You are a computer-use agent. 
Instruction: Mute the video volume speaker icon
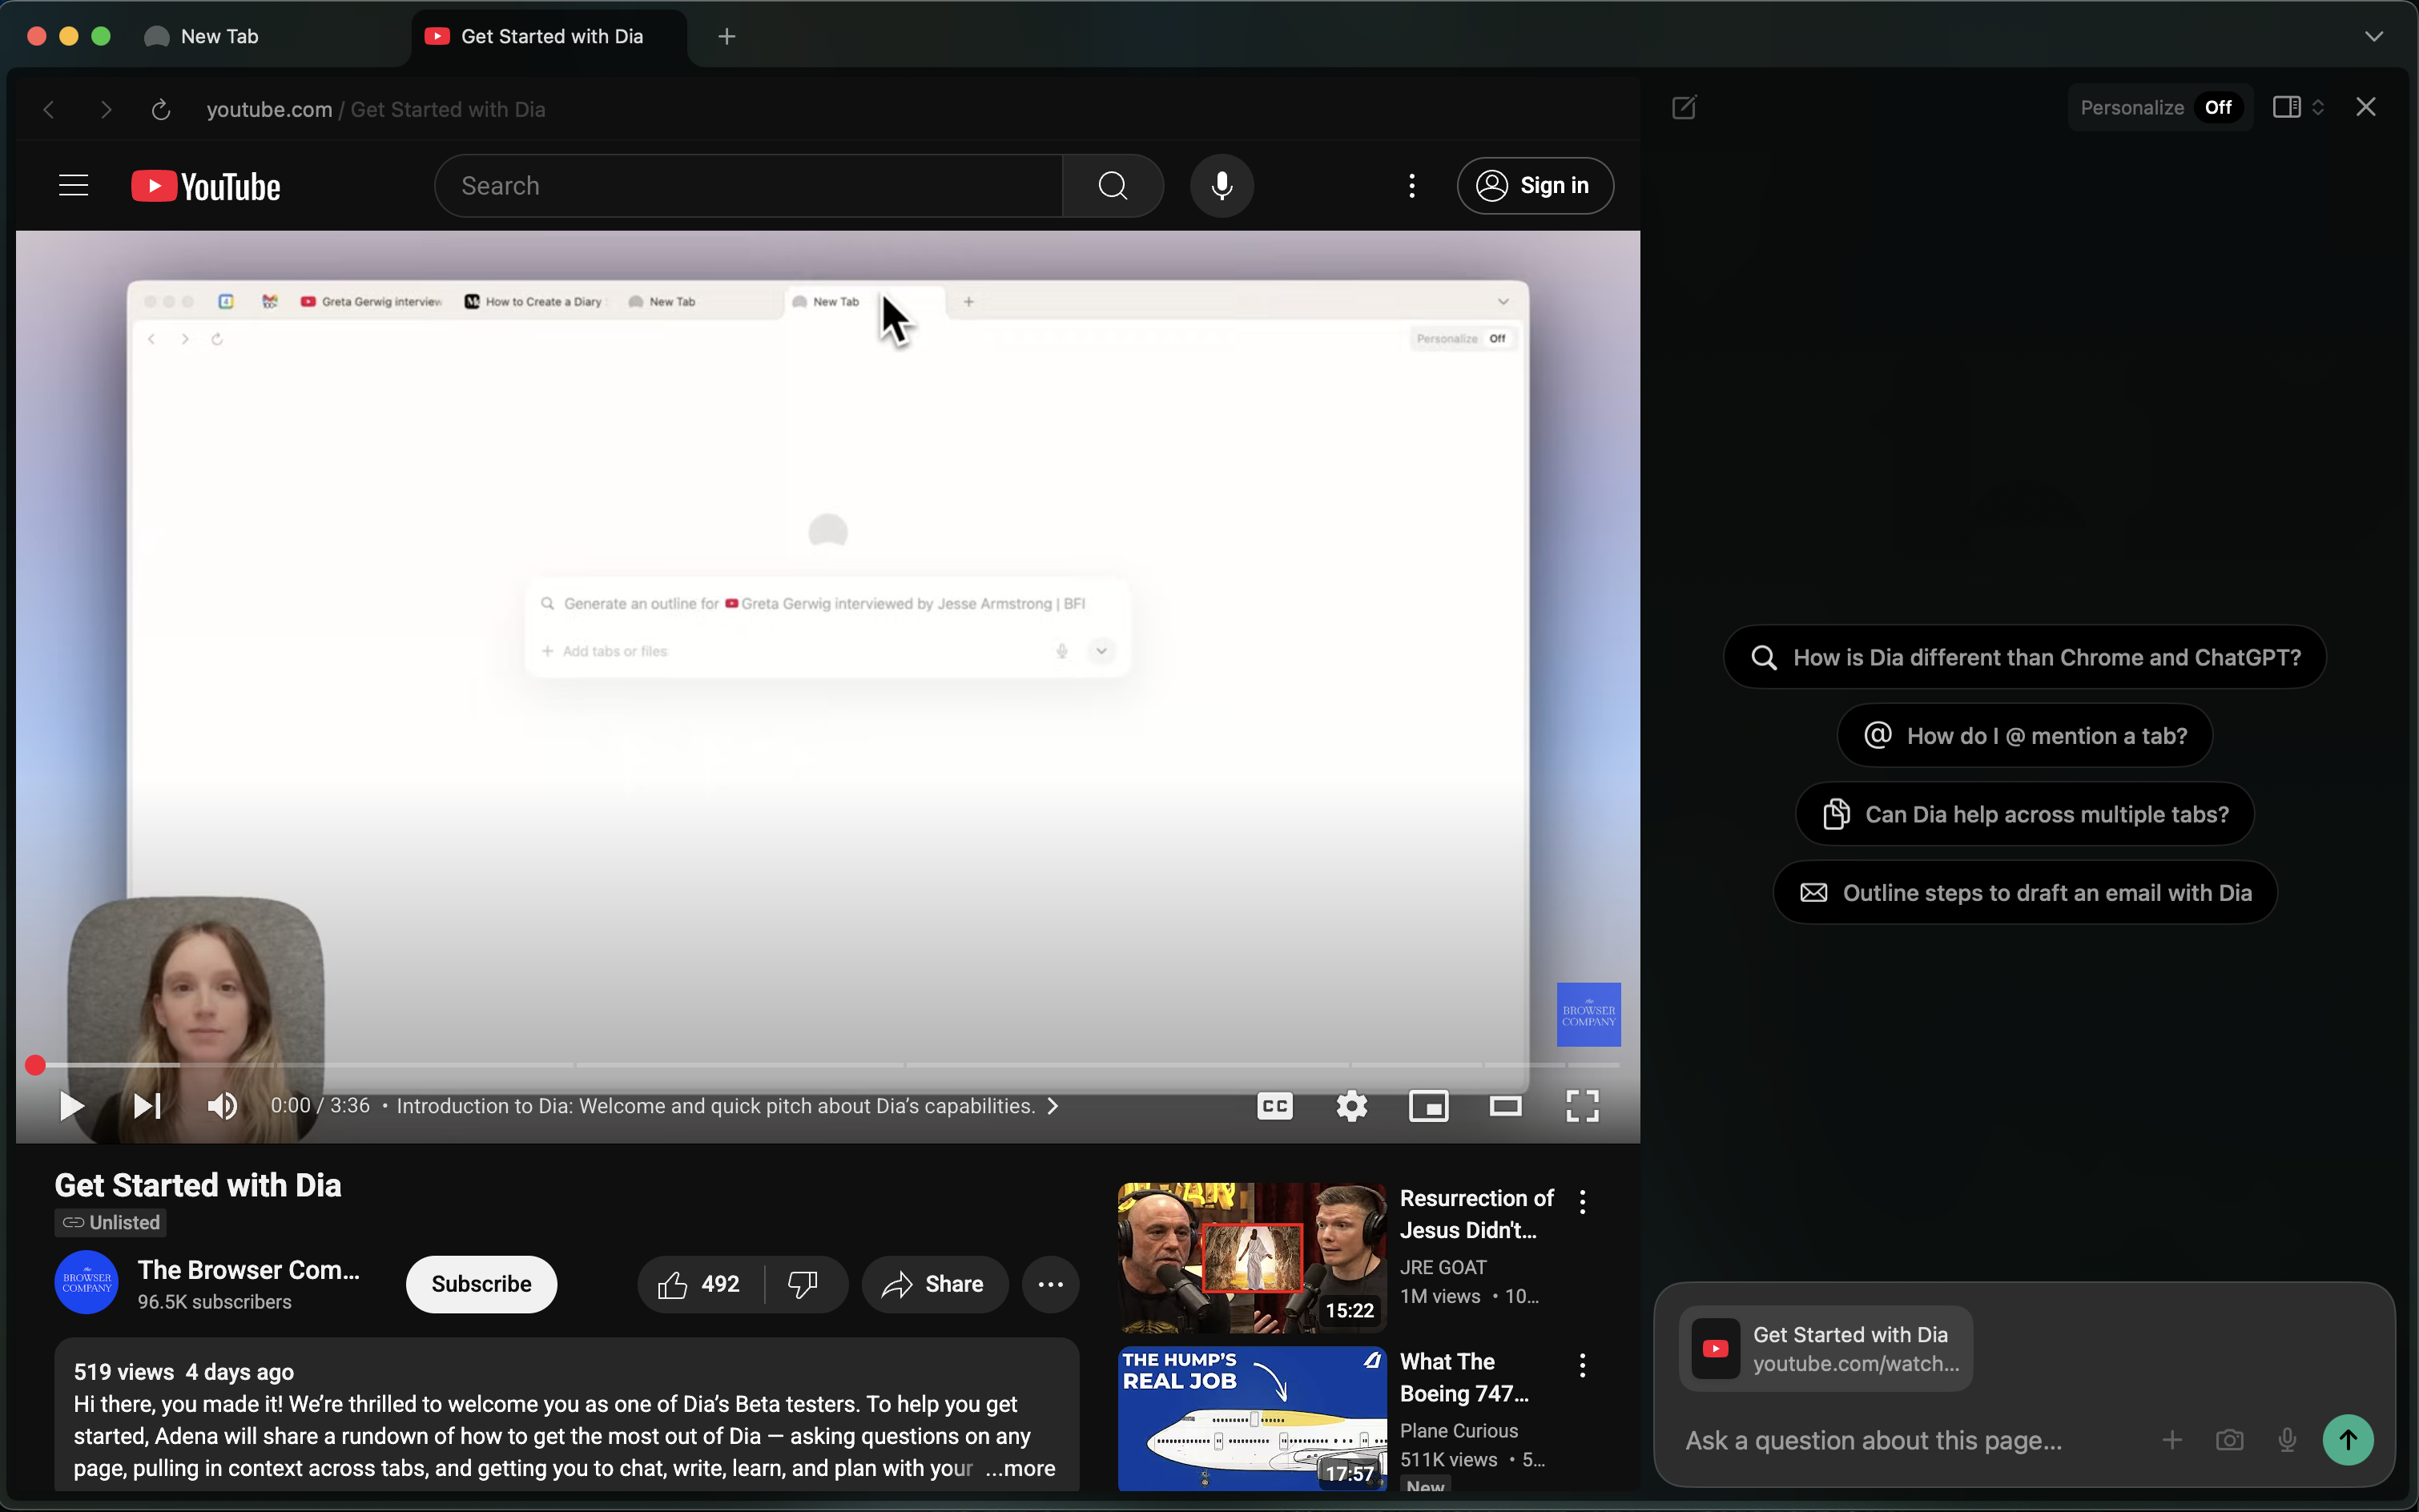point(222,1106)
